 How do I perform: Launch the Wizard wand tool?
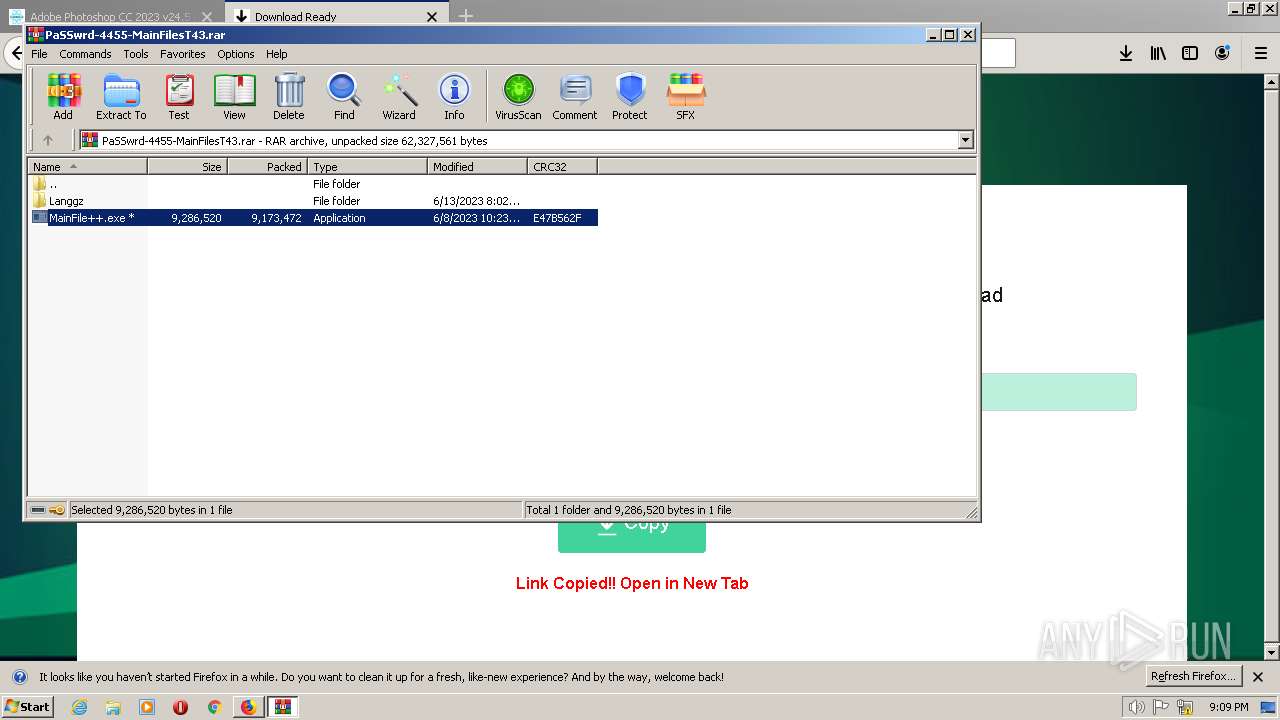[399, 97]
